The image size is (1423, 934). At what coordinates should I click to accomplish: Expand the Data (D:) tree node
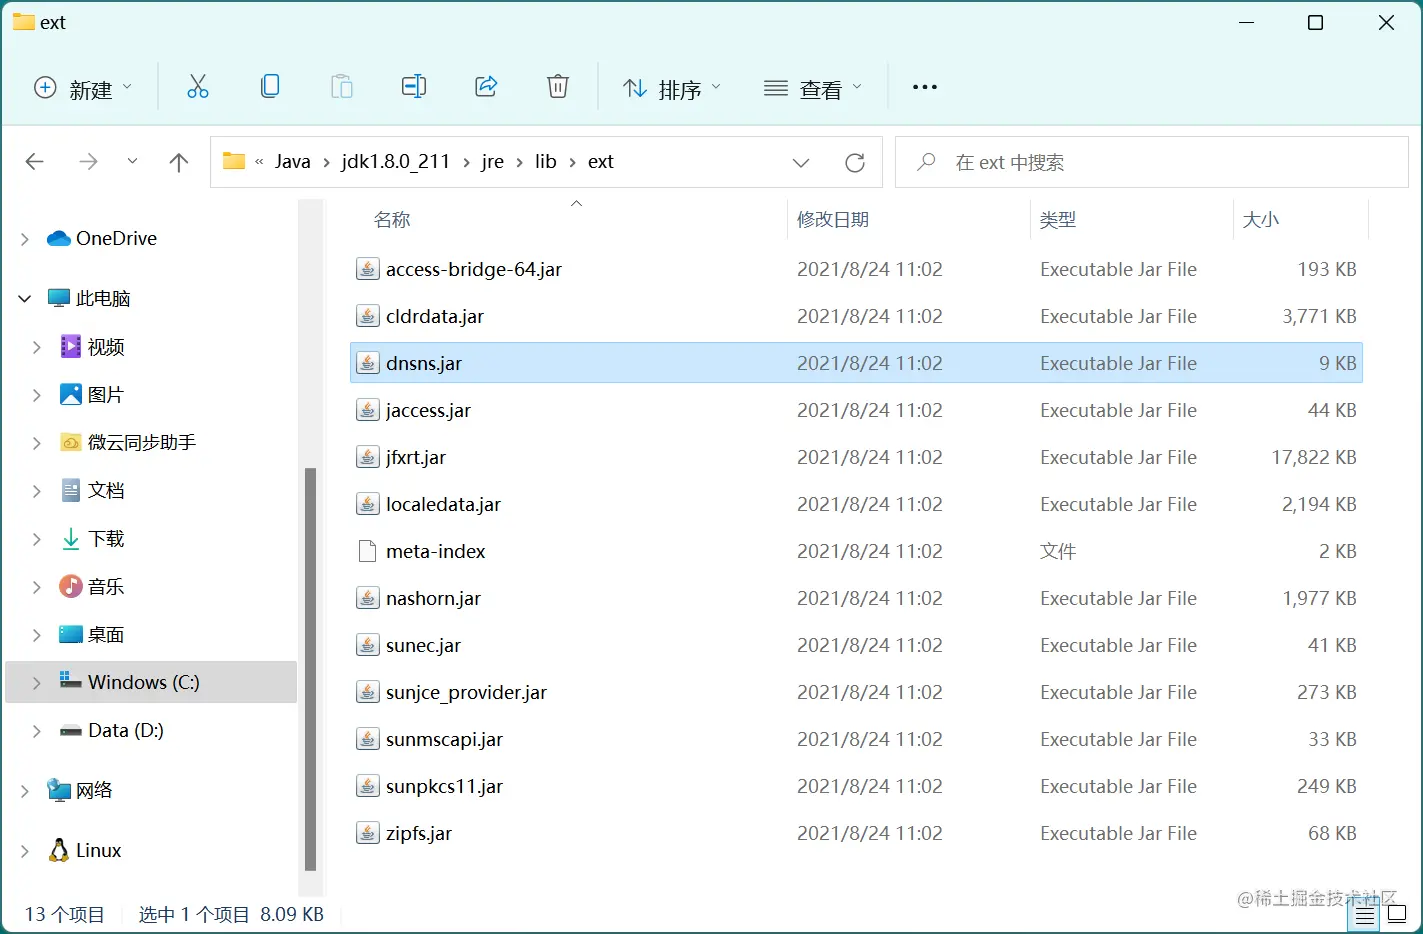coord(37,730)
